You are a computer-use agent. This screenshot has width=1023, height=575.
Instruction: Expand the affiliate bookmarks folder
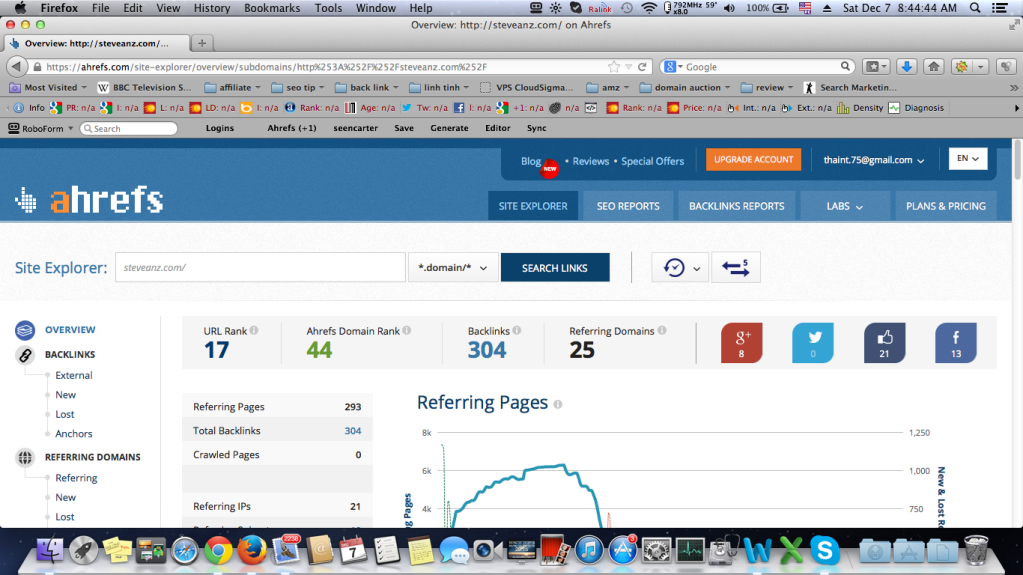[232, 87]
